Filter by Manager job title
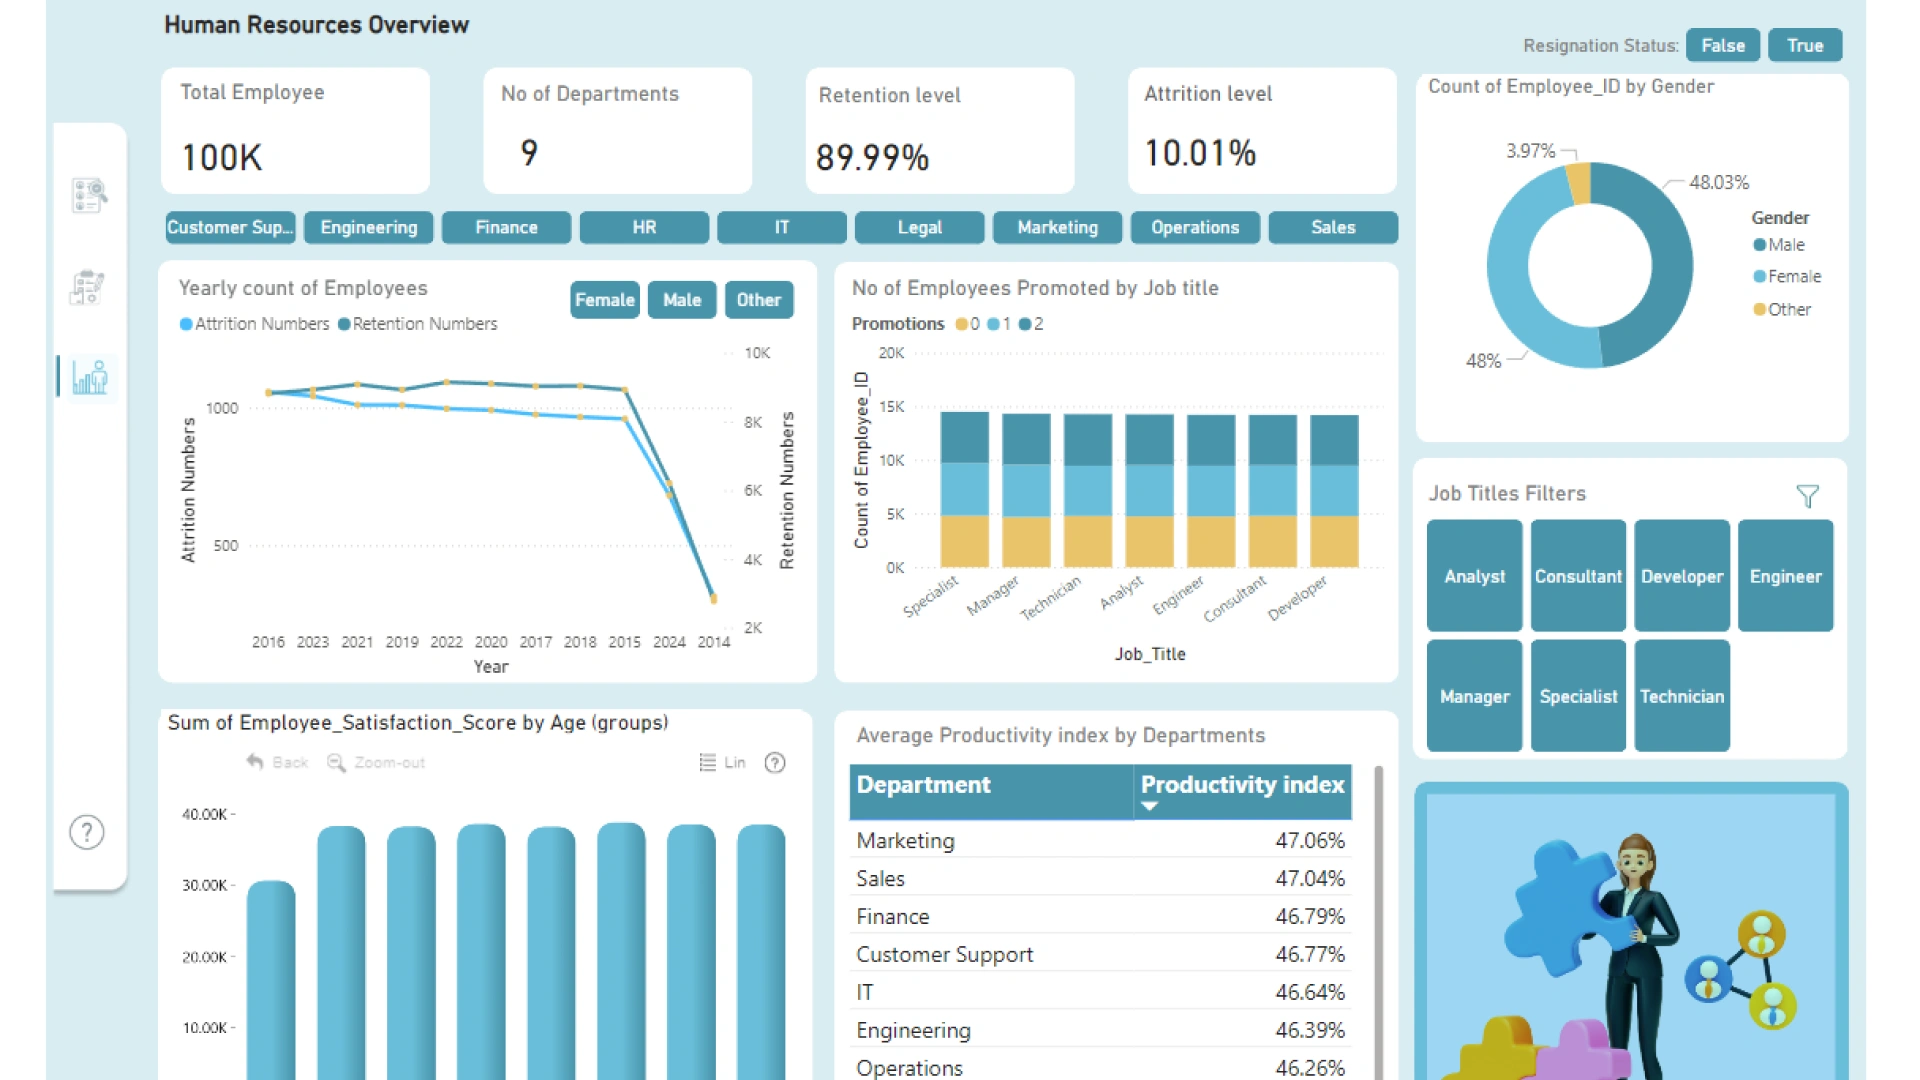Viewport: 1920px width, 1080px height. coord(1475,696)
